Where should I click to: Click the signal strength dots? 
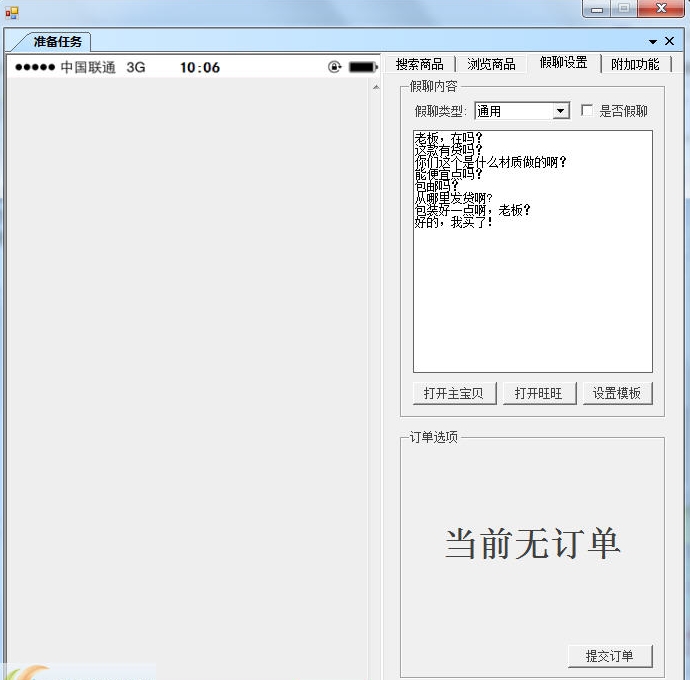(x=35, y=67)
